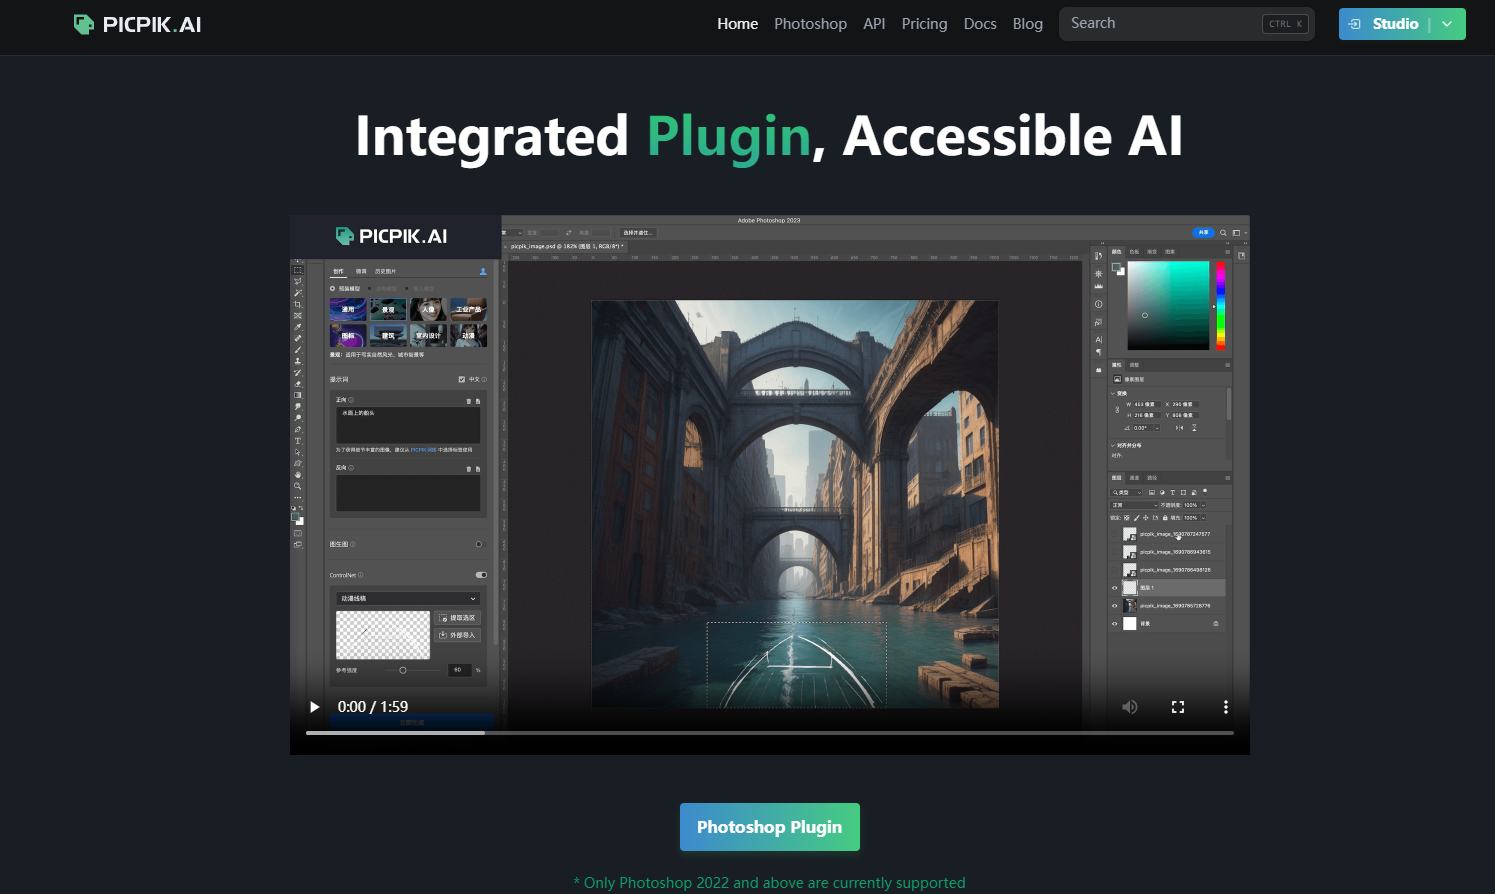1495x894 pixels.
Task: Uncheck the 中文 checkbox in the prompt section
Action: [462, 379]
